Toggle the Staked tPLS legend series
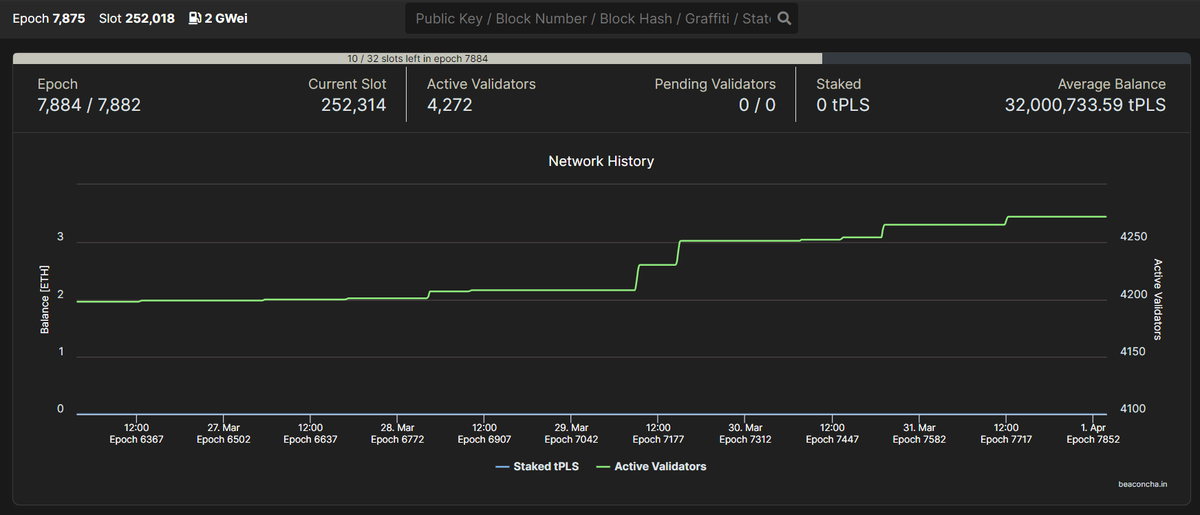 tap(538, 466)
